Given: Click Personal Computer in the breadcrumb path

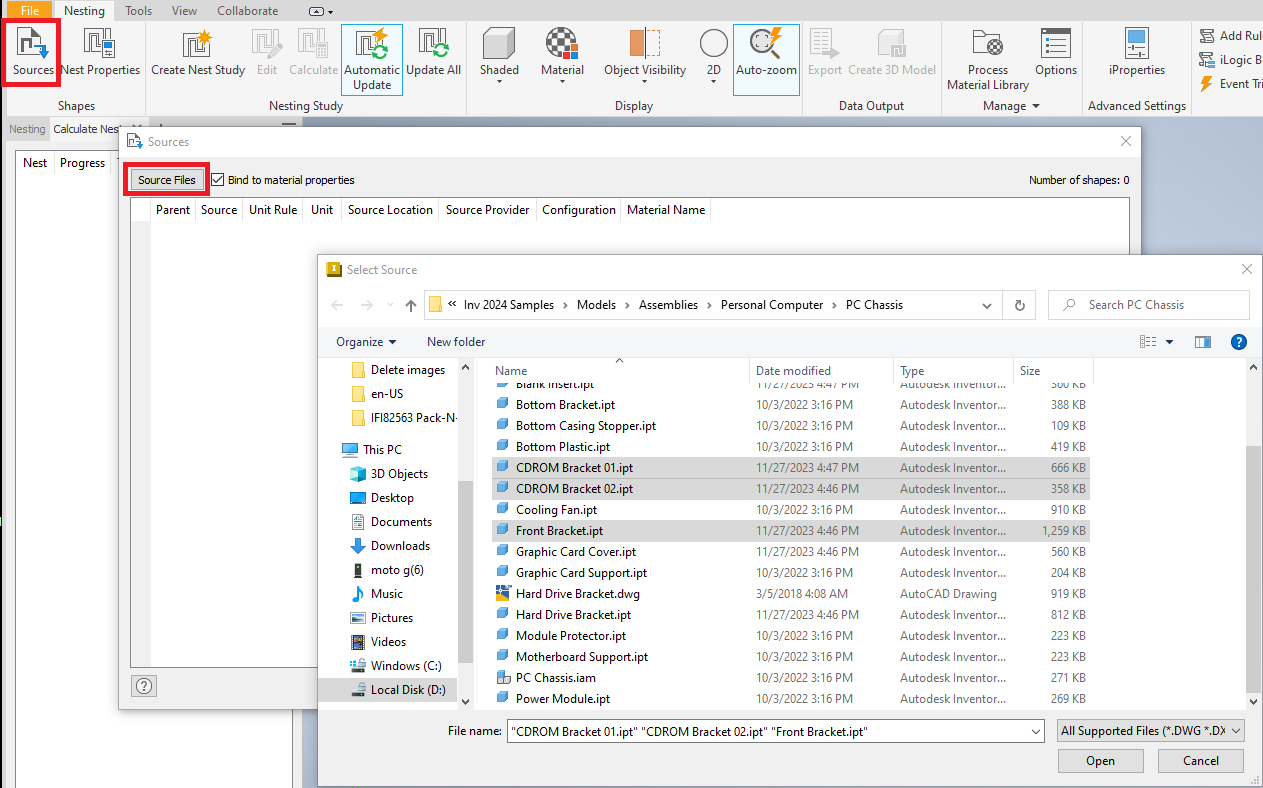Looking at the screenshot, I should [x=772, y=305].
